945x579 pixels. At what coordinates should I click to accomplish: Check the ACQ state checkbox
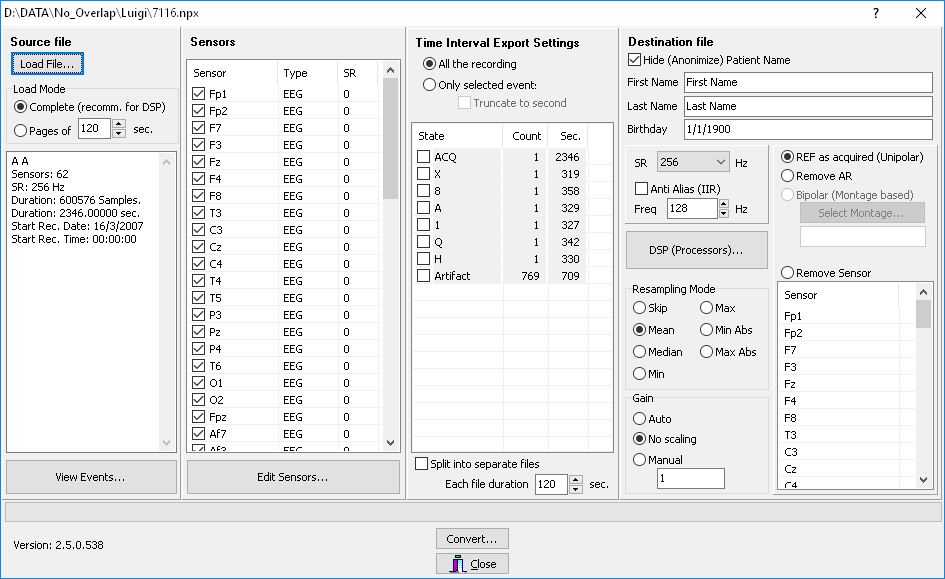(x=424, y=157)
